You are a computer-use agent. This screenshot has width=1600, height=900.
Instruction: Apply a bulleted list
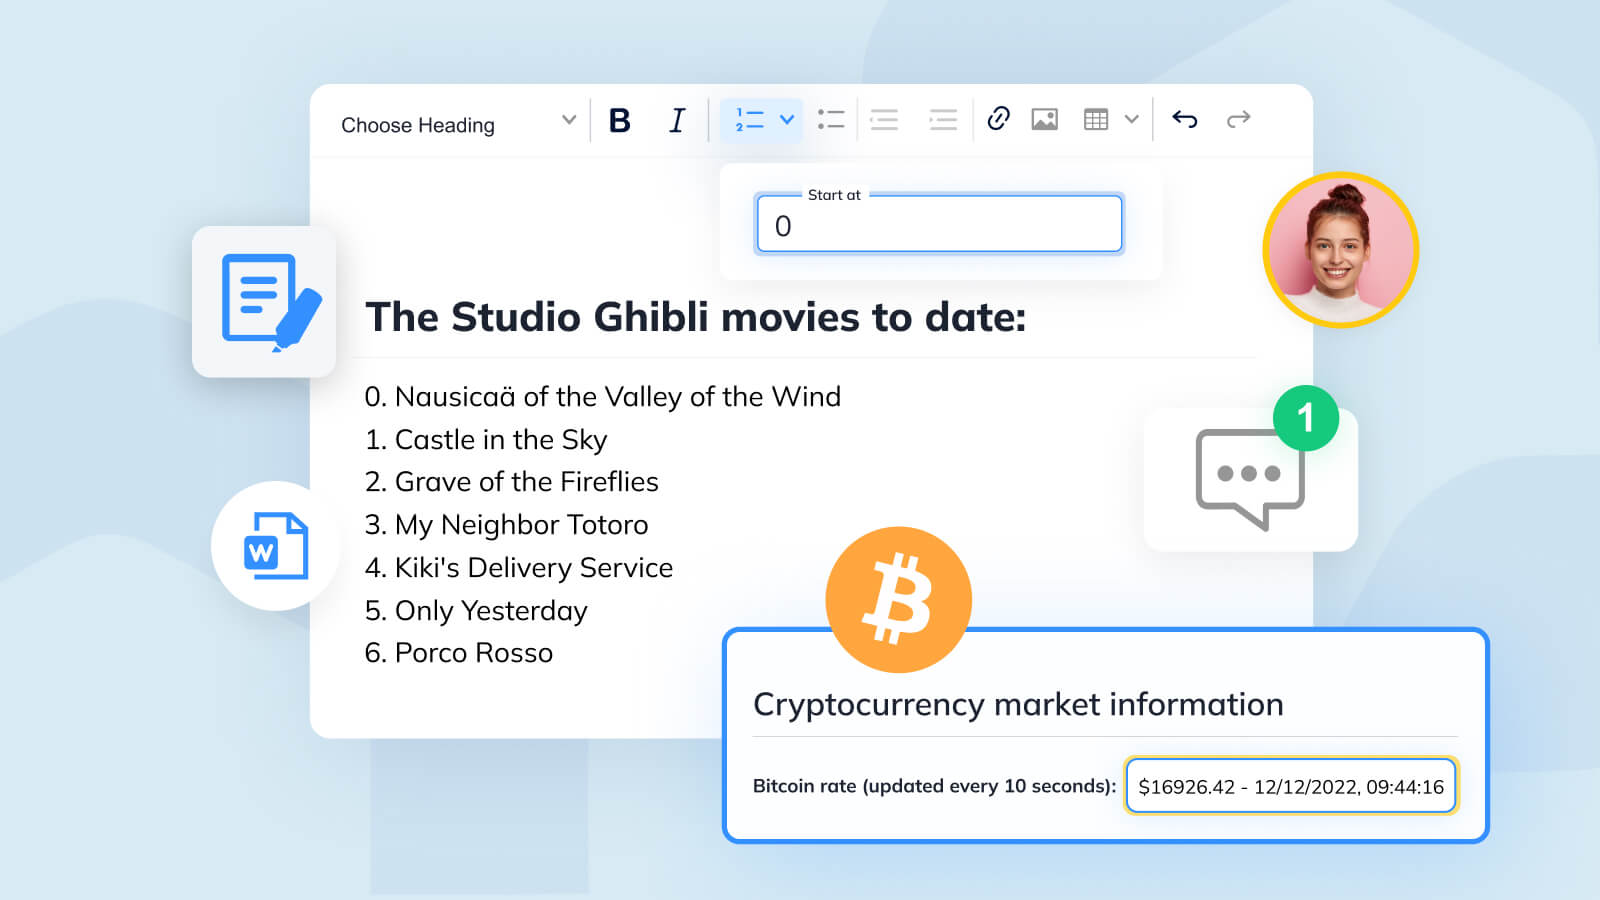pos(831,120)
